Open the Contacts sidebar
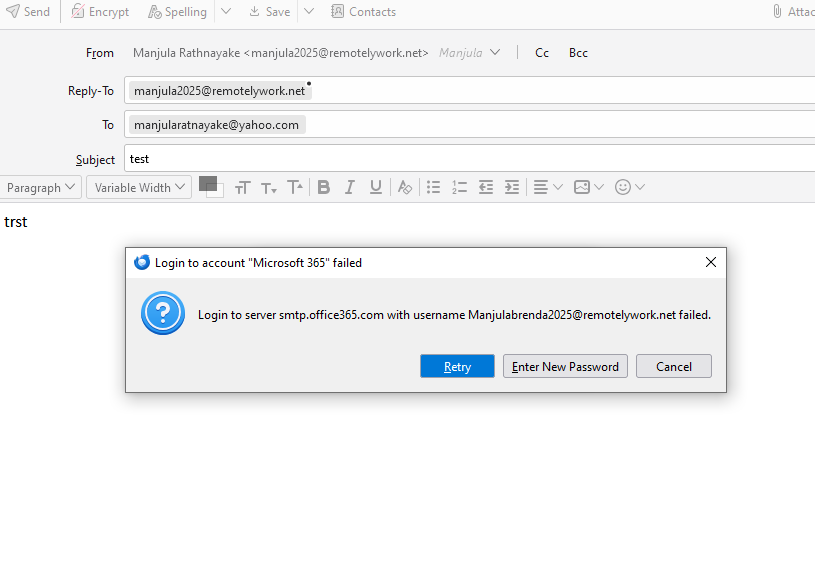 click(x=364, y=11)
